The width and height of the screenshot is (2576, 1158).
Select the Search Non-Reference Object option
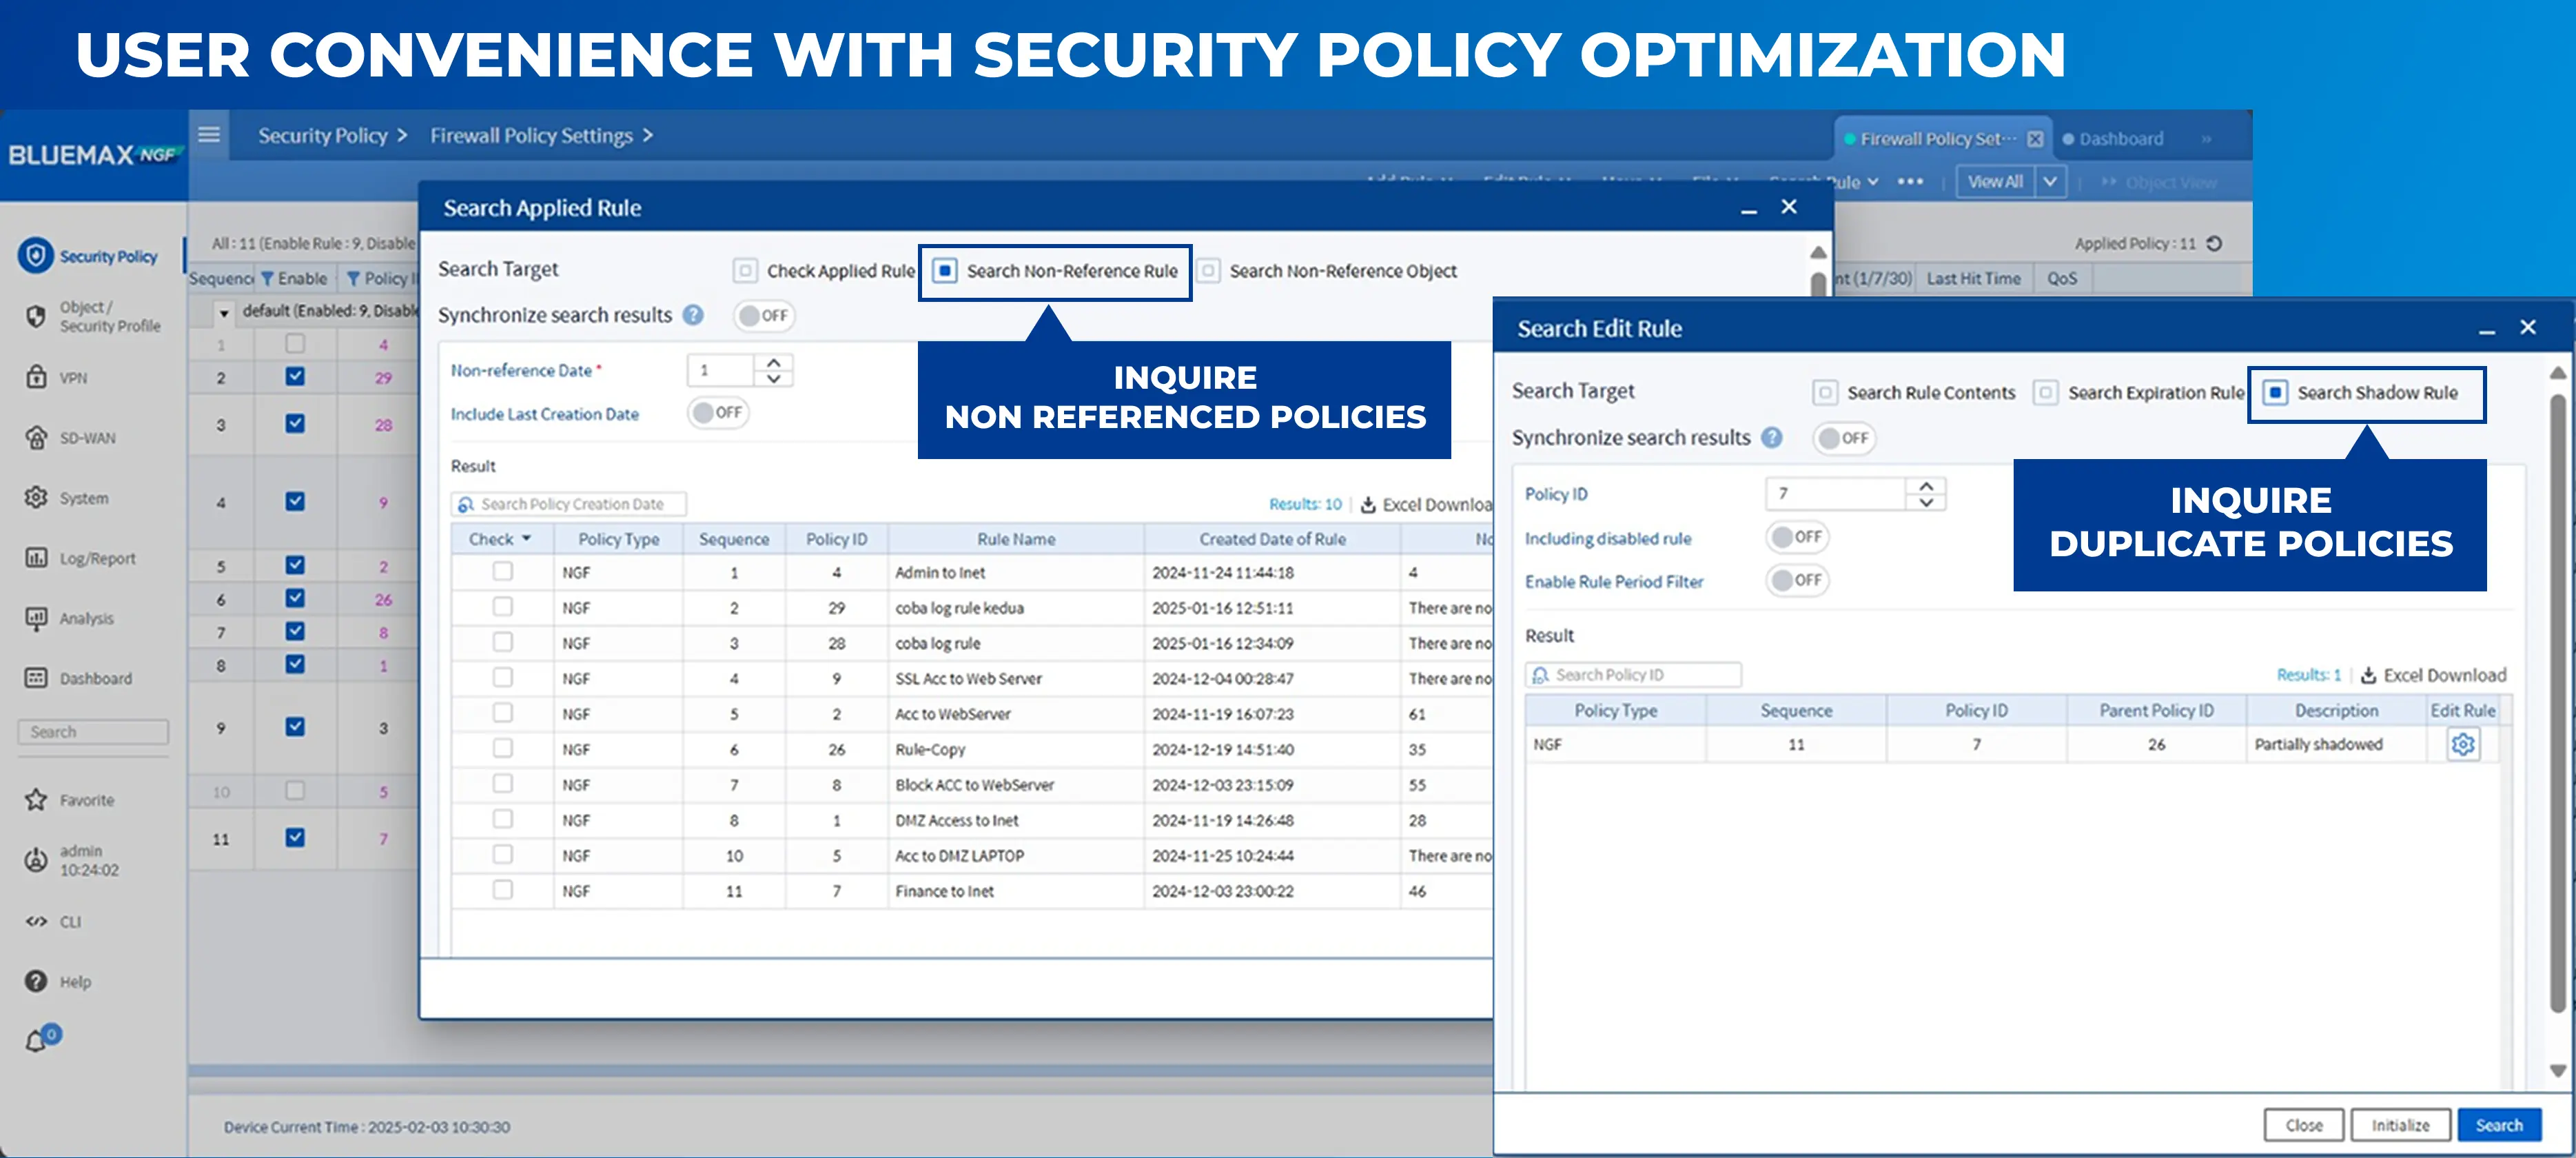[1327, 271]
